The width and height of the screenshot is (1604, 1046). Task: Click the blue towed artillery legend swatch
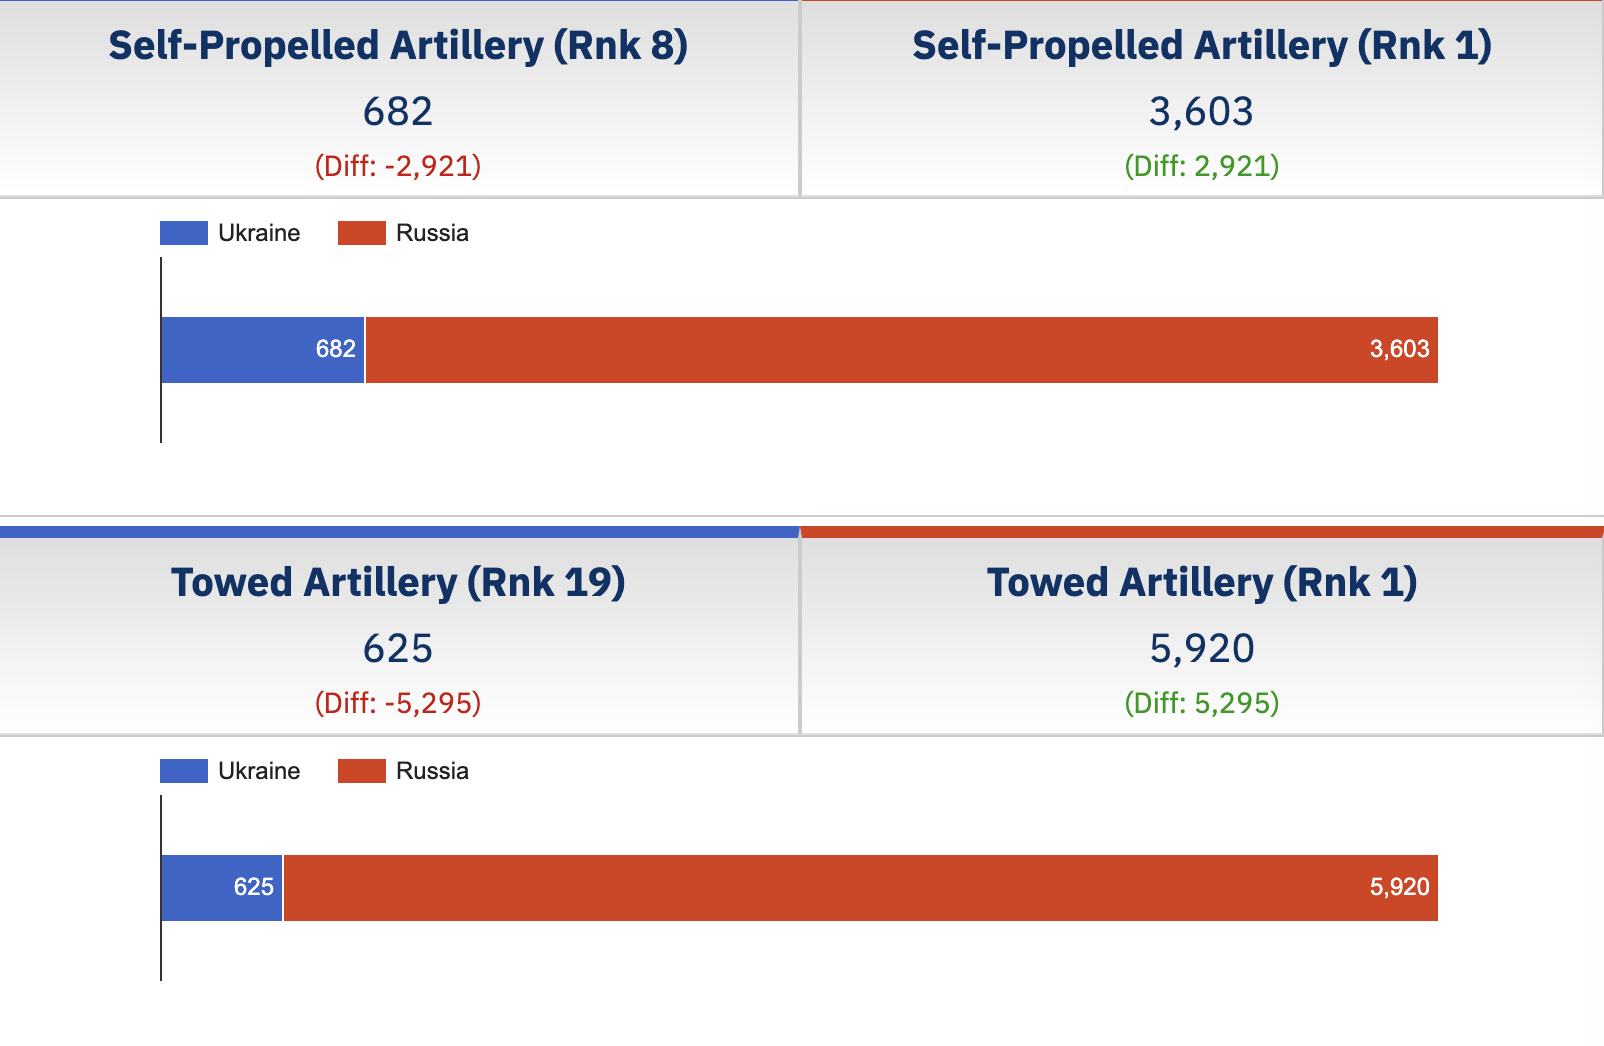click(184, 771)
